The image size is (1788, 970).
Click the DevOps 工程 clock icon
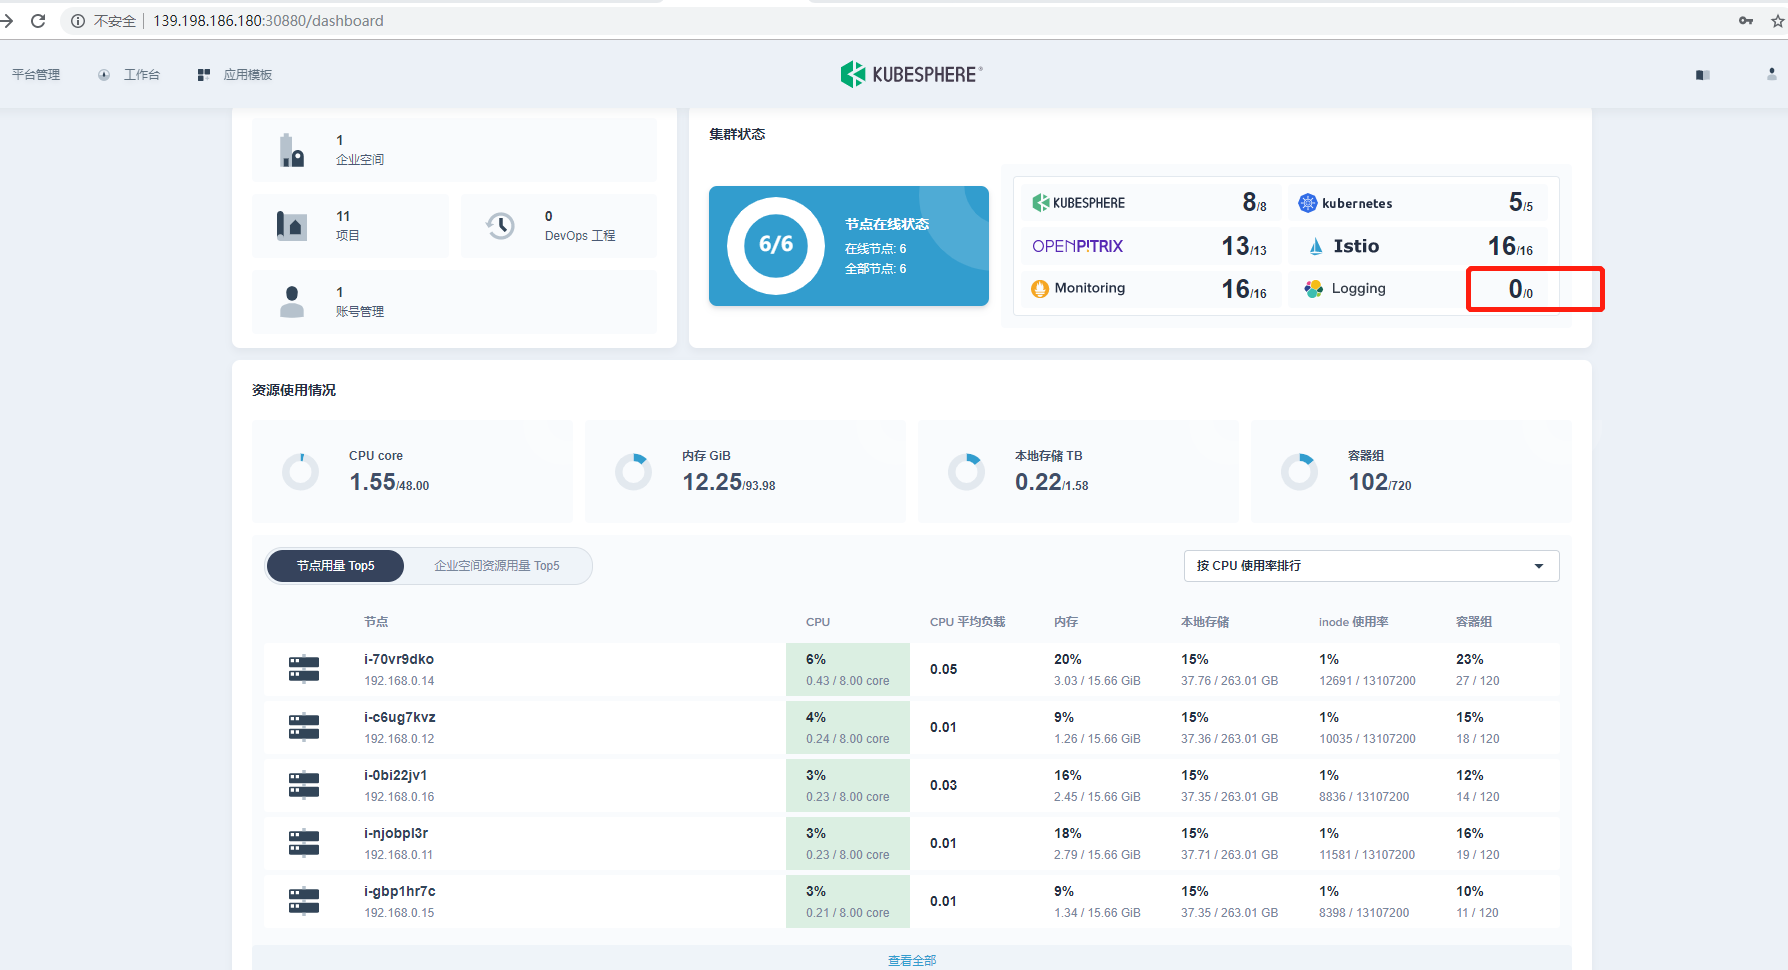click(499, 225)
